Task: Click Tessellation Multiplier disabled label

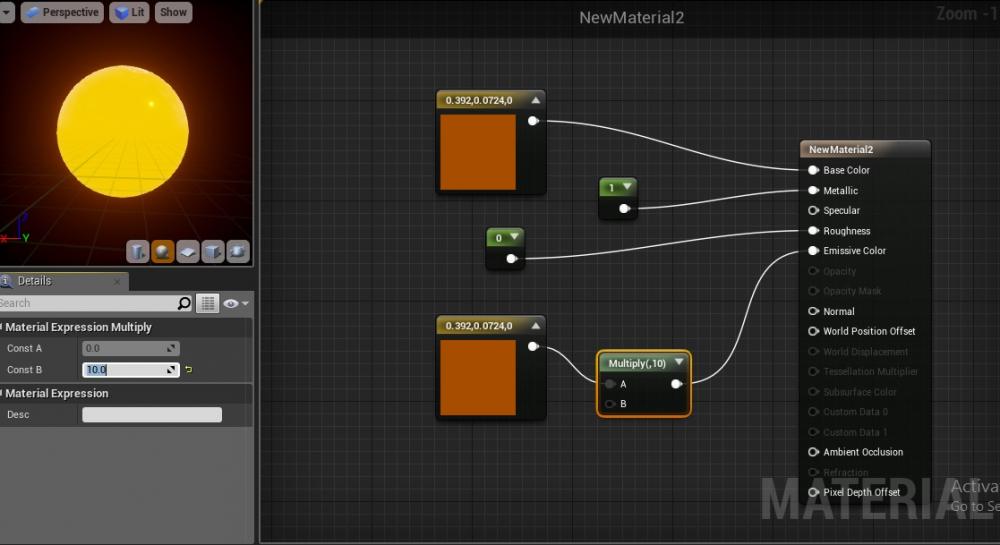Action: coord(871,372)
